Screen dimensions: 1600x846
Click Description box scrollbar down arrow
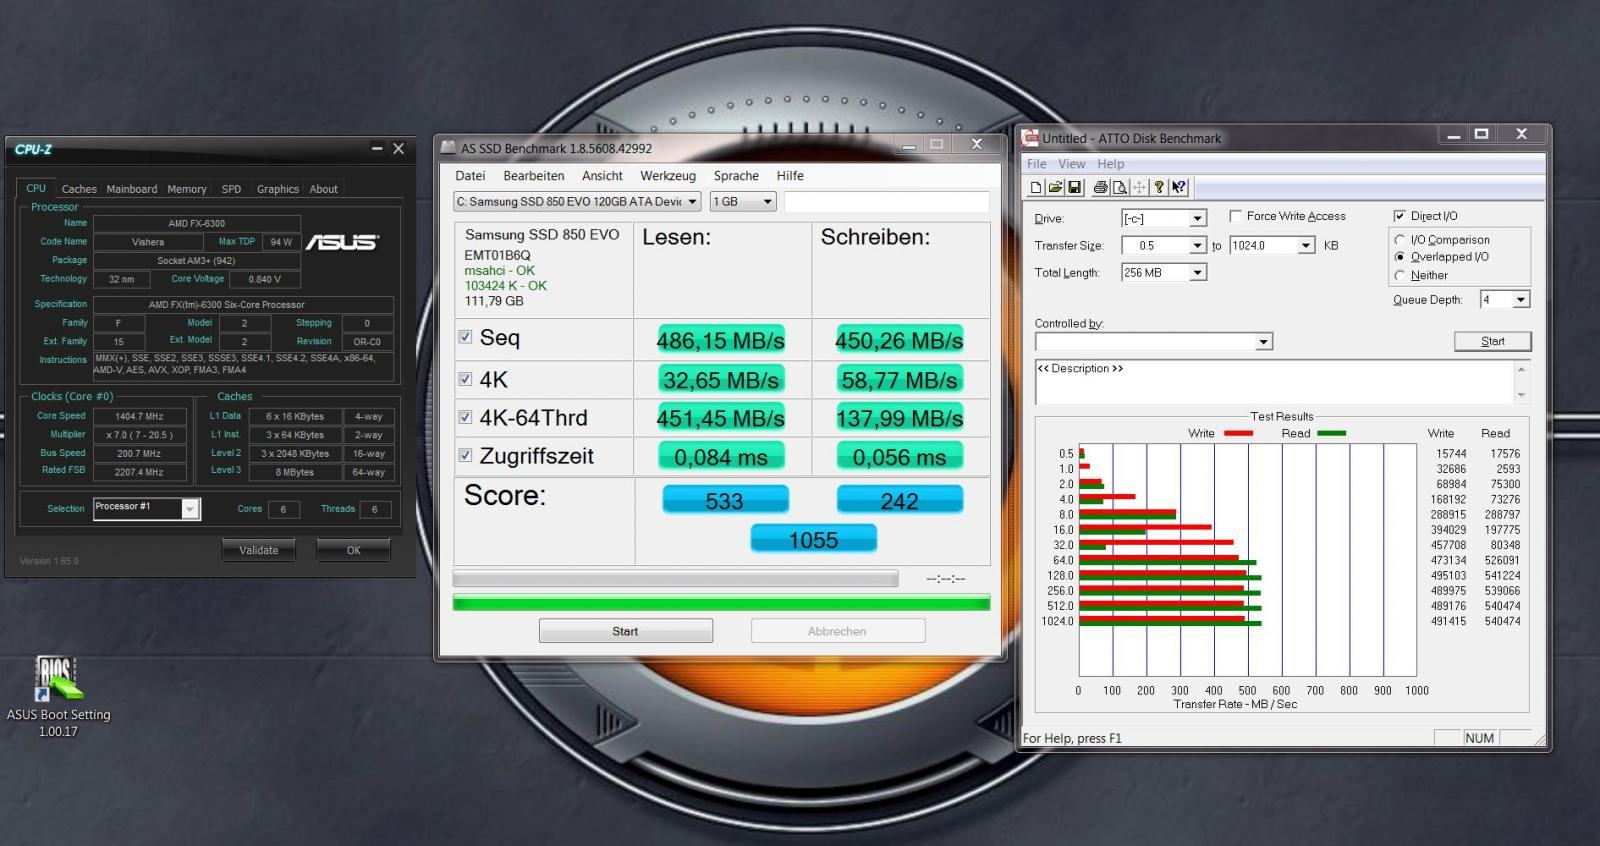[1522, 395]
